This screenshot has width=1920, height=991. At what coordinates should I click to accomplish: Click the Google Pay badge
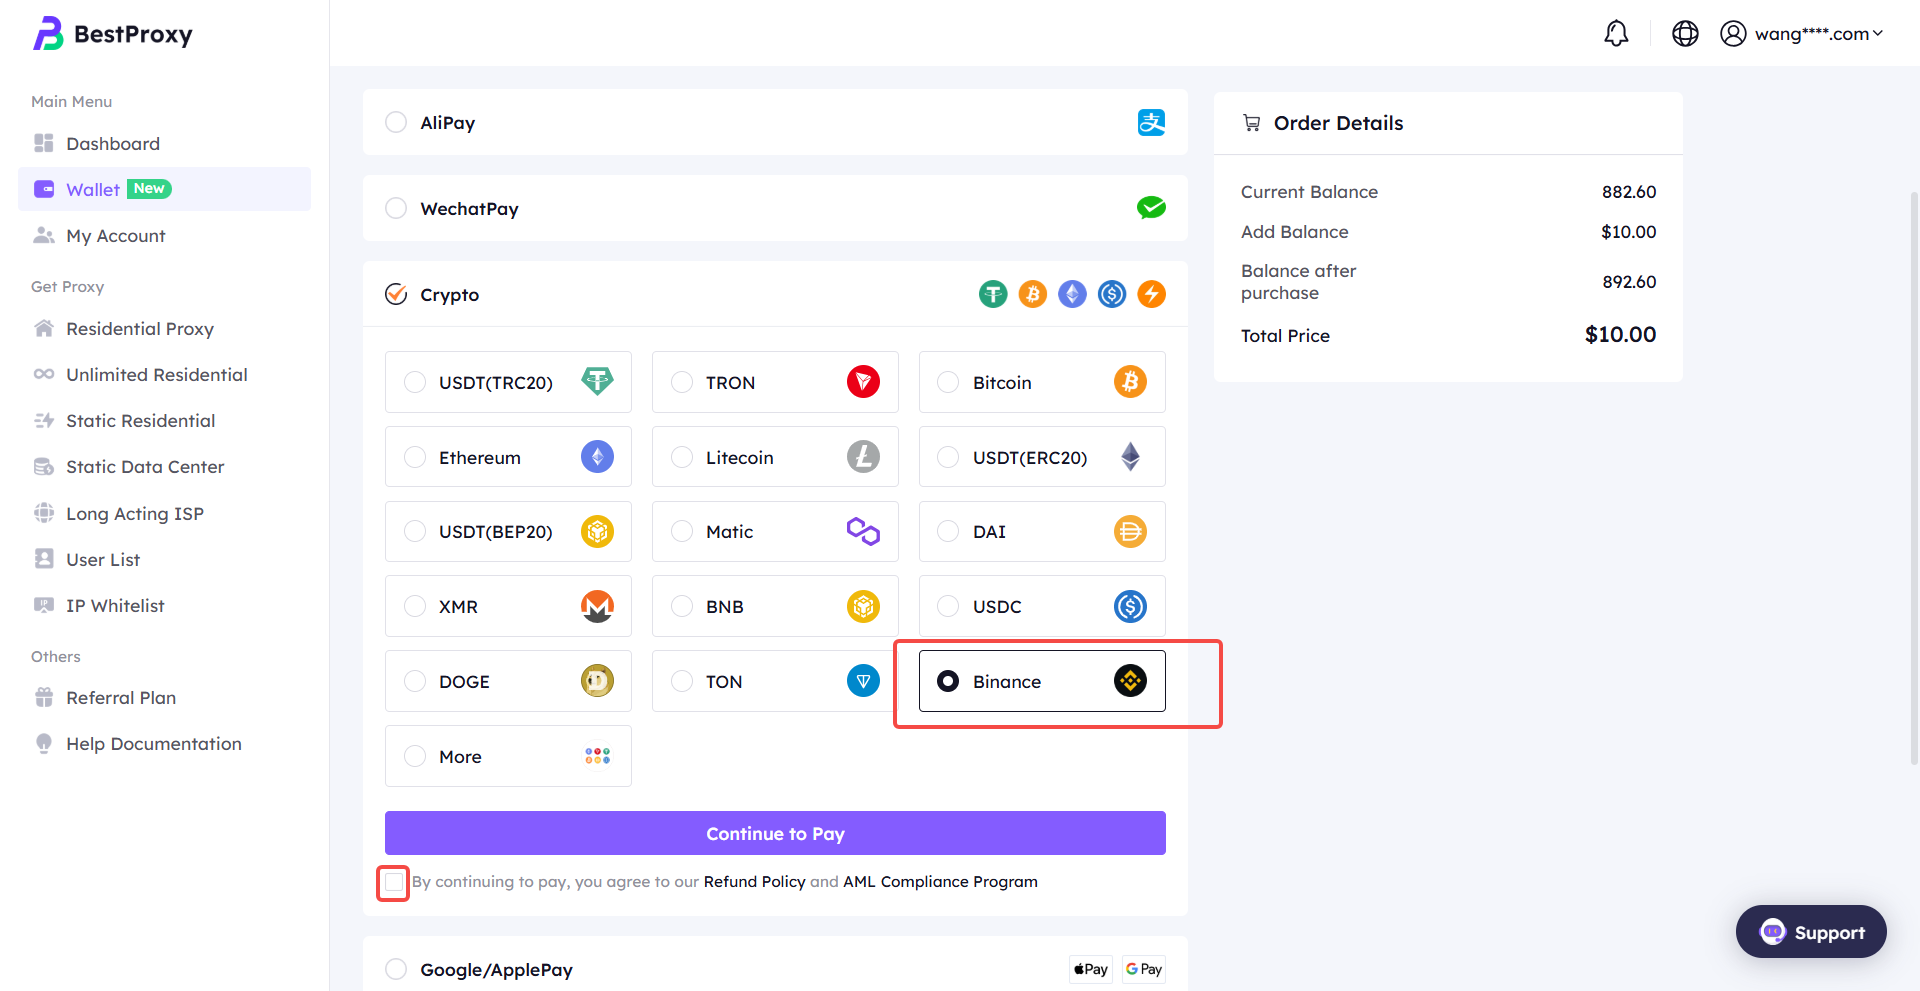click(1144, 969)
